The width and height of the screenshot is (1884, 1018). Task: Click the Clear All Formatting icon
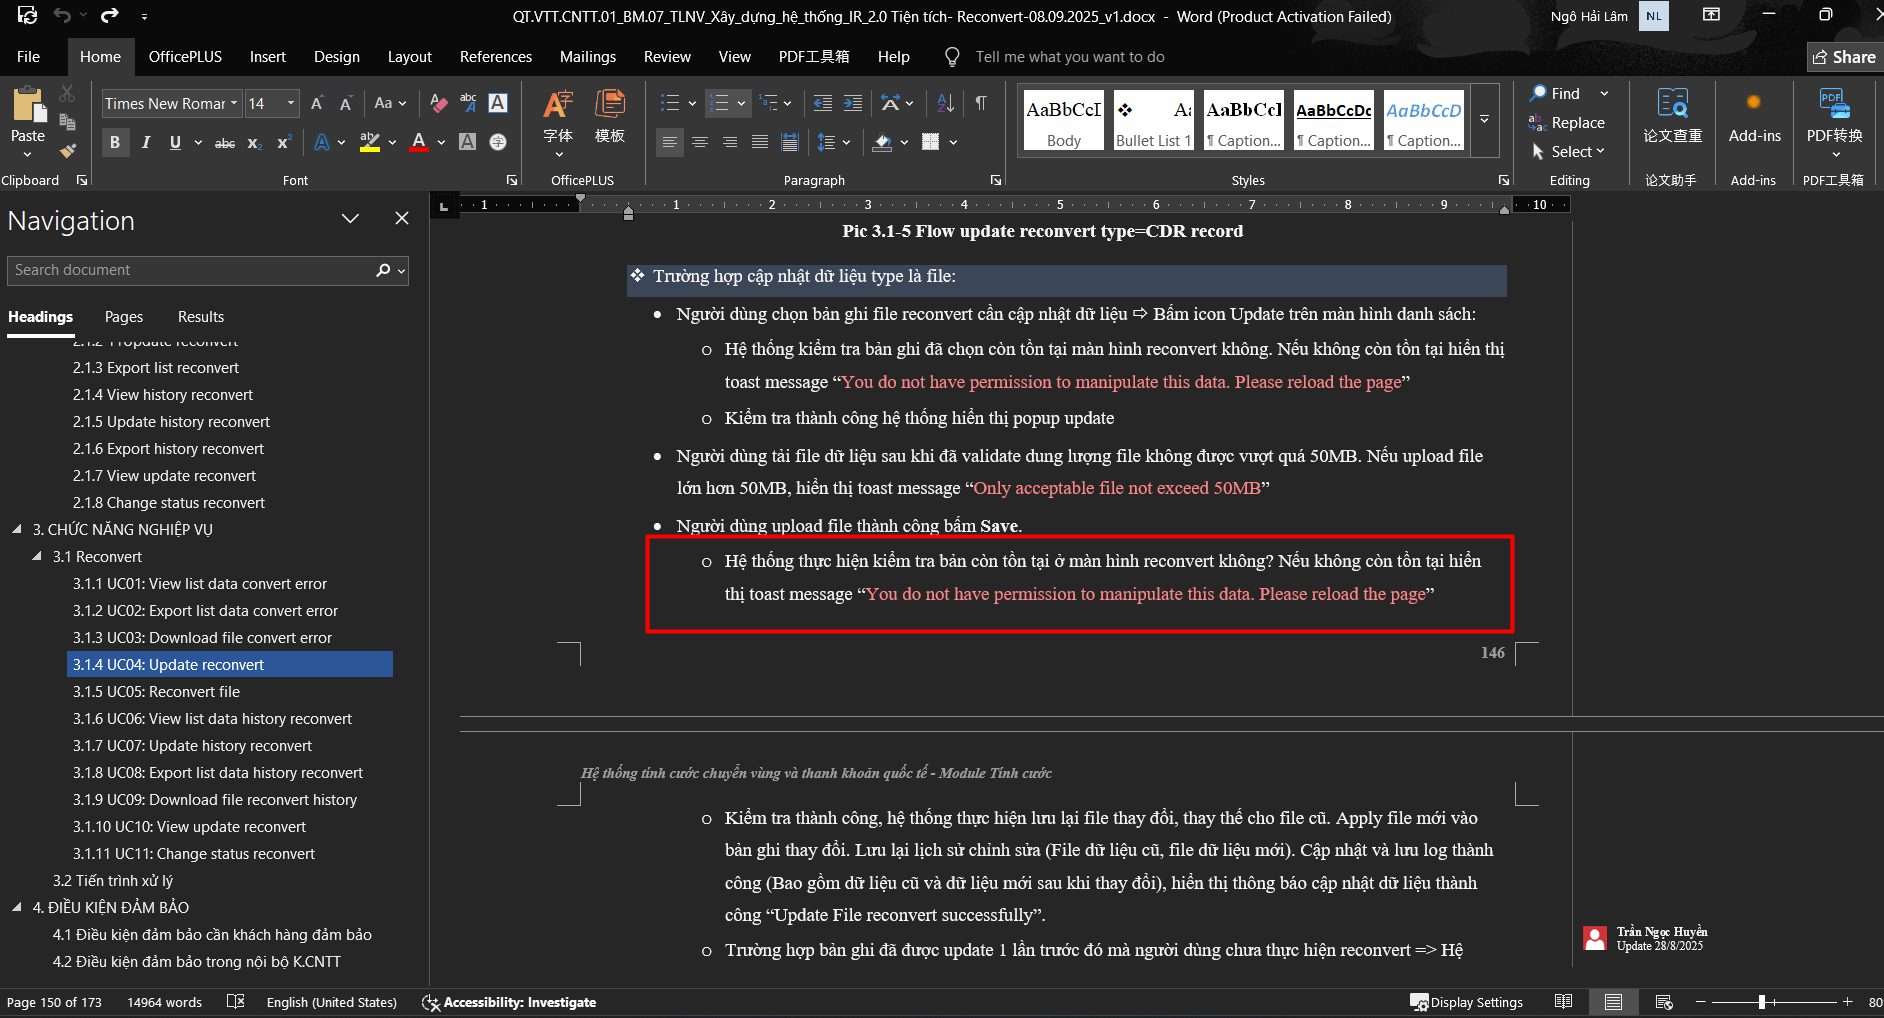pyautogui.click(x=438, y=103)
